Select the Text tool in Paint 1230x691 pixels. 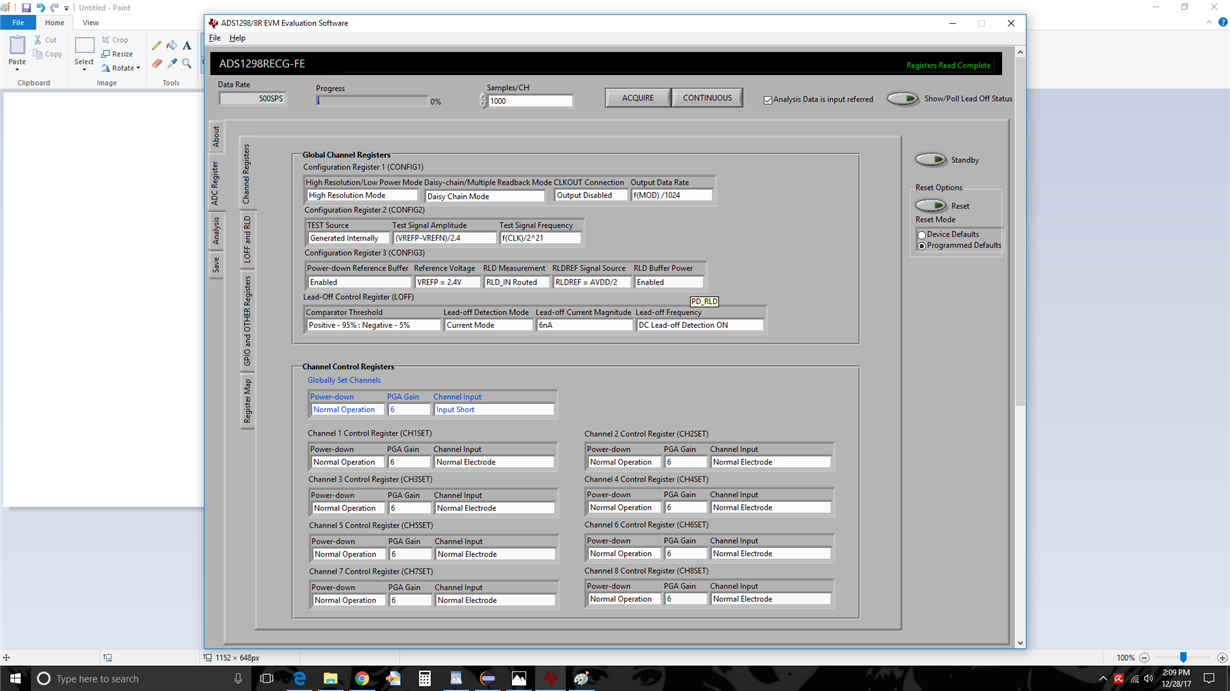187,46
